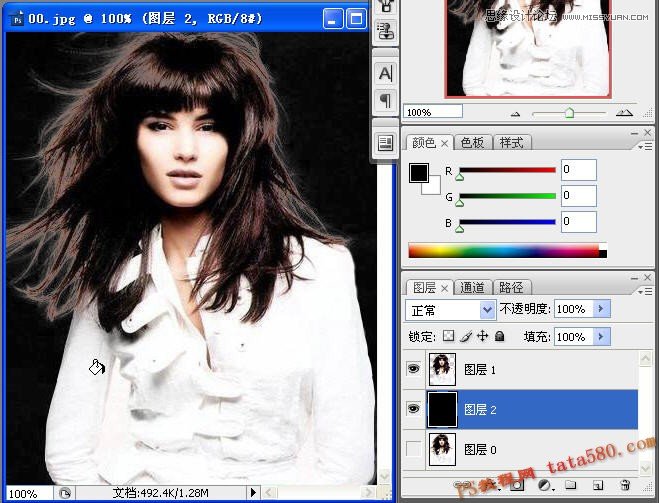Switch to the 路径 tab
The height and width of the screenshot is (503, 659).
coord(511,287)
